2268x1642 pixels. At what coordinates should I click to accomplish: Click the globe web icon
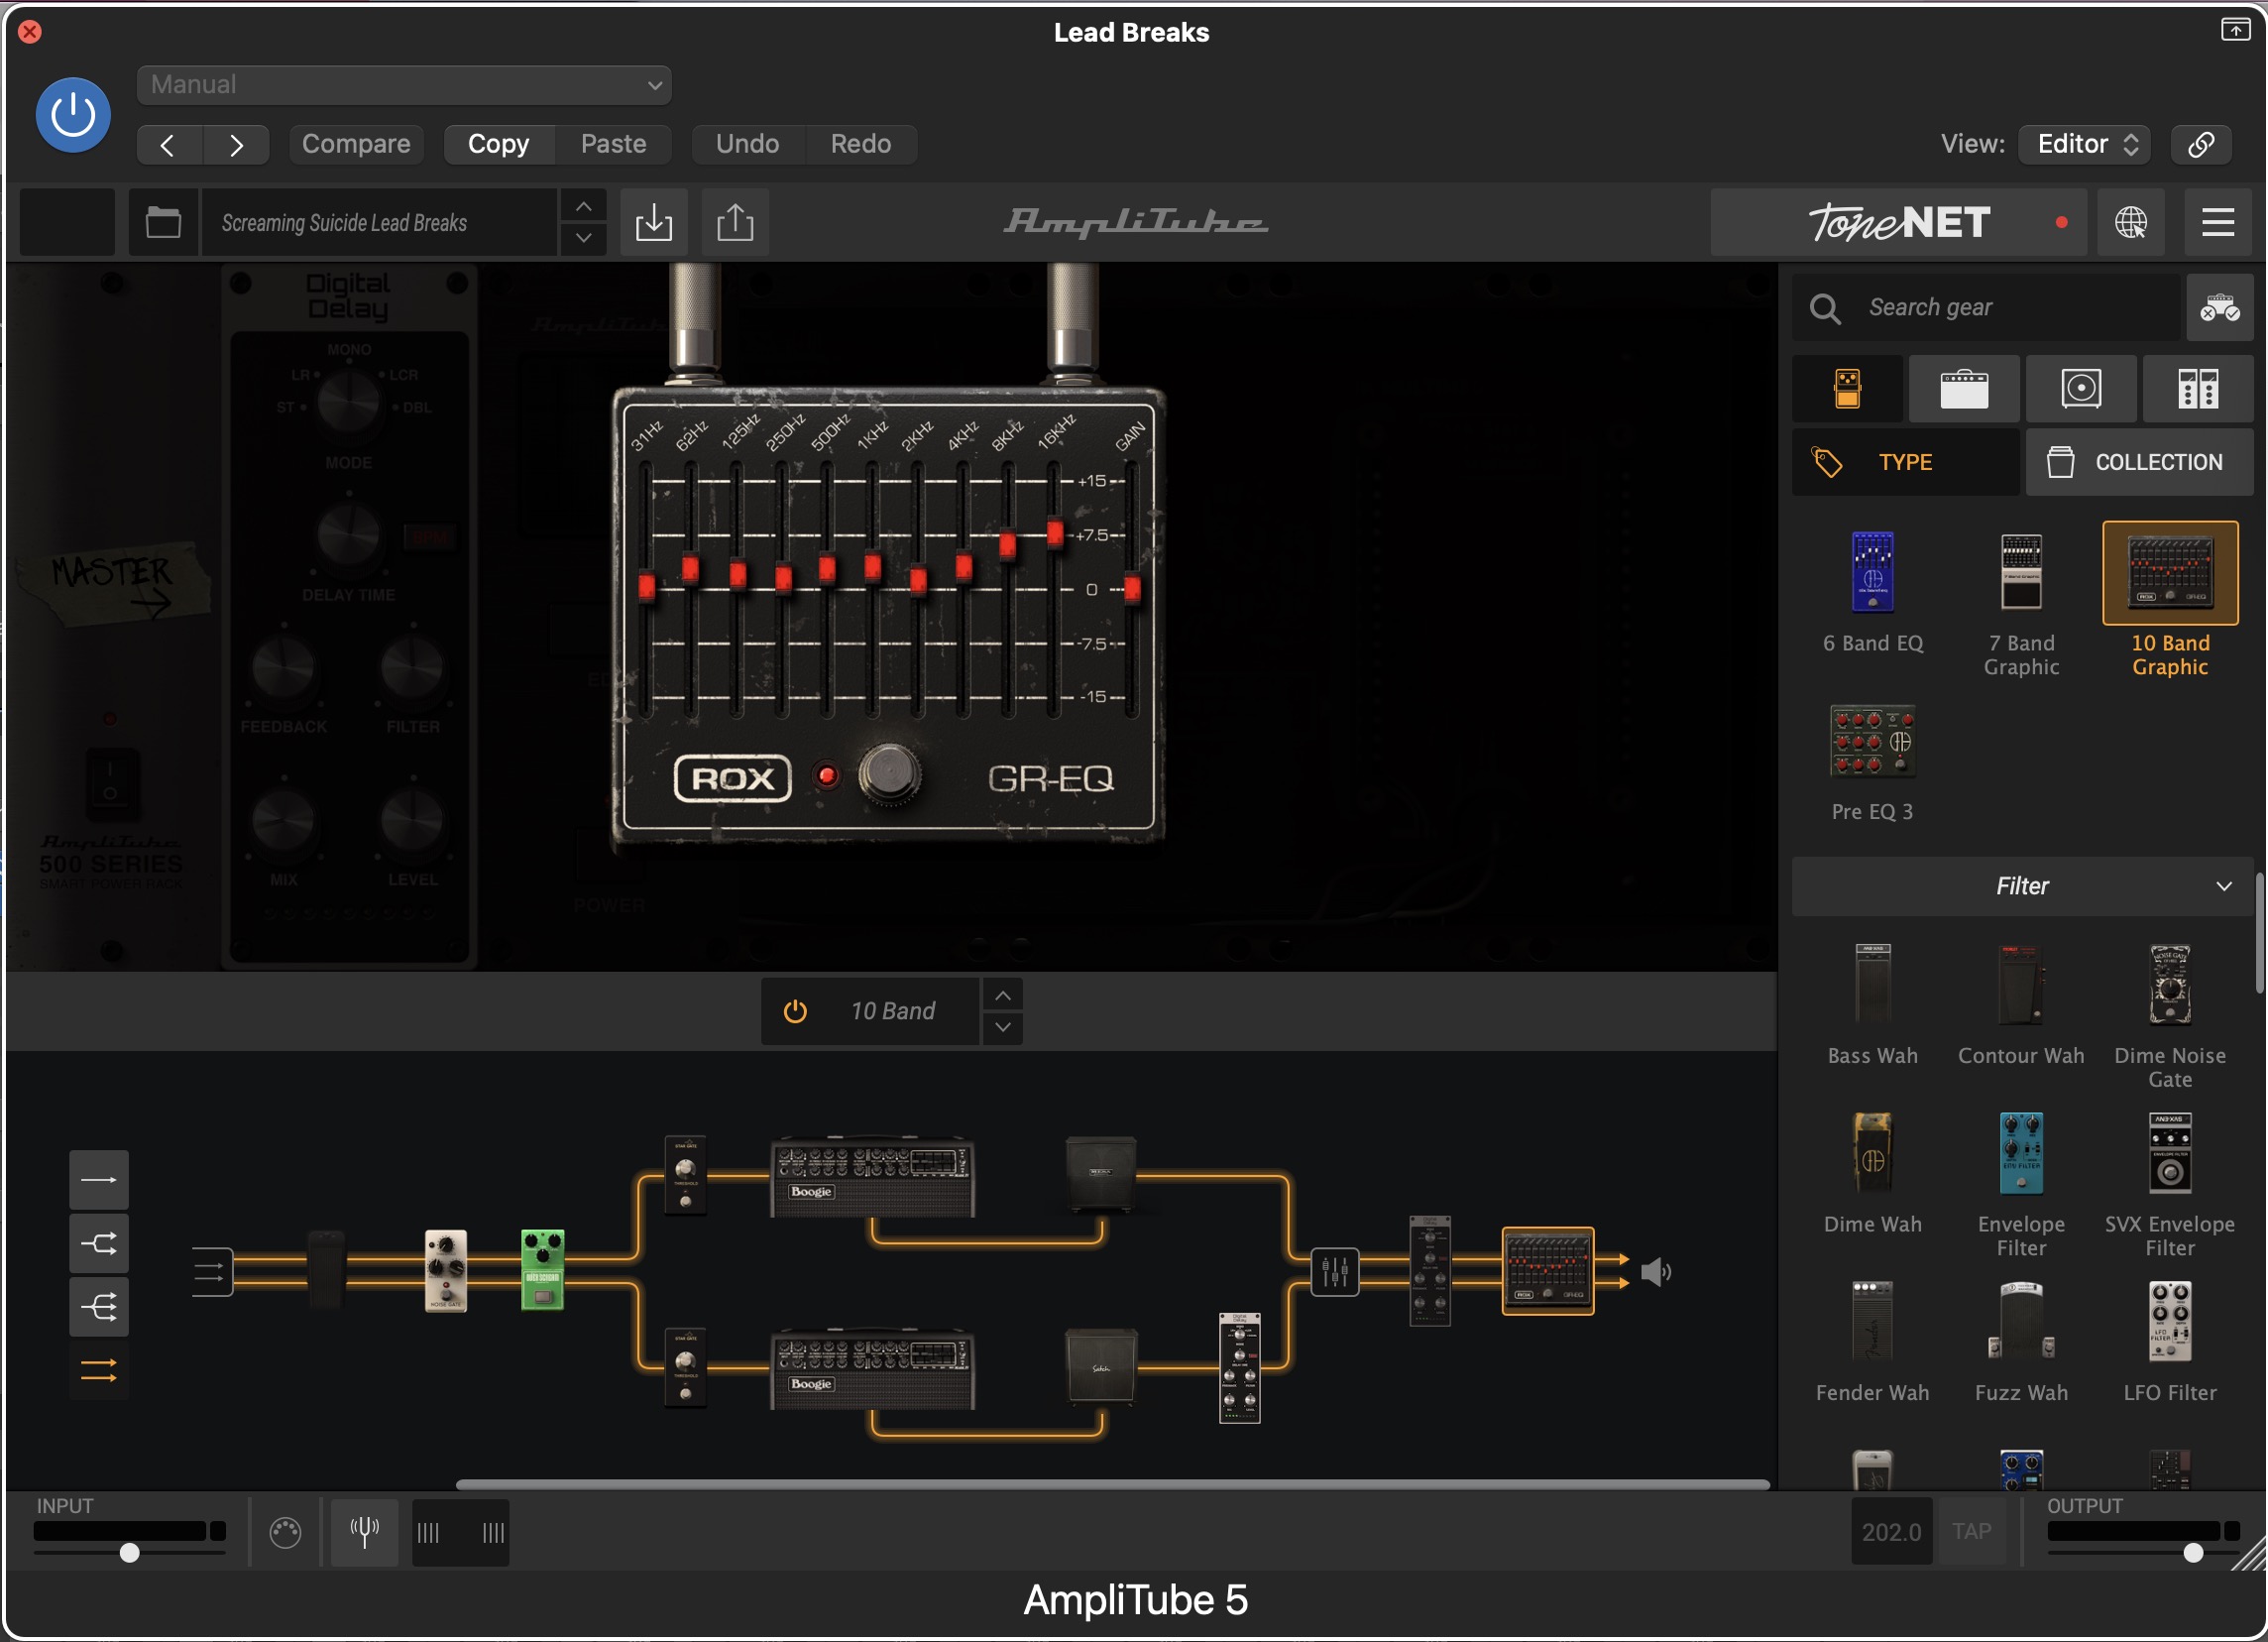click(x=2130, y=222)
